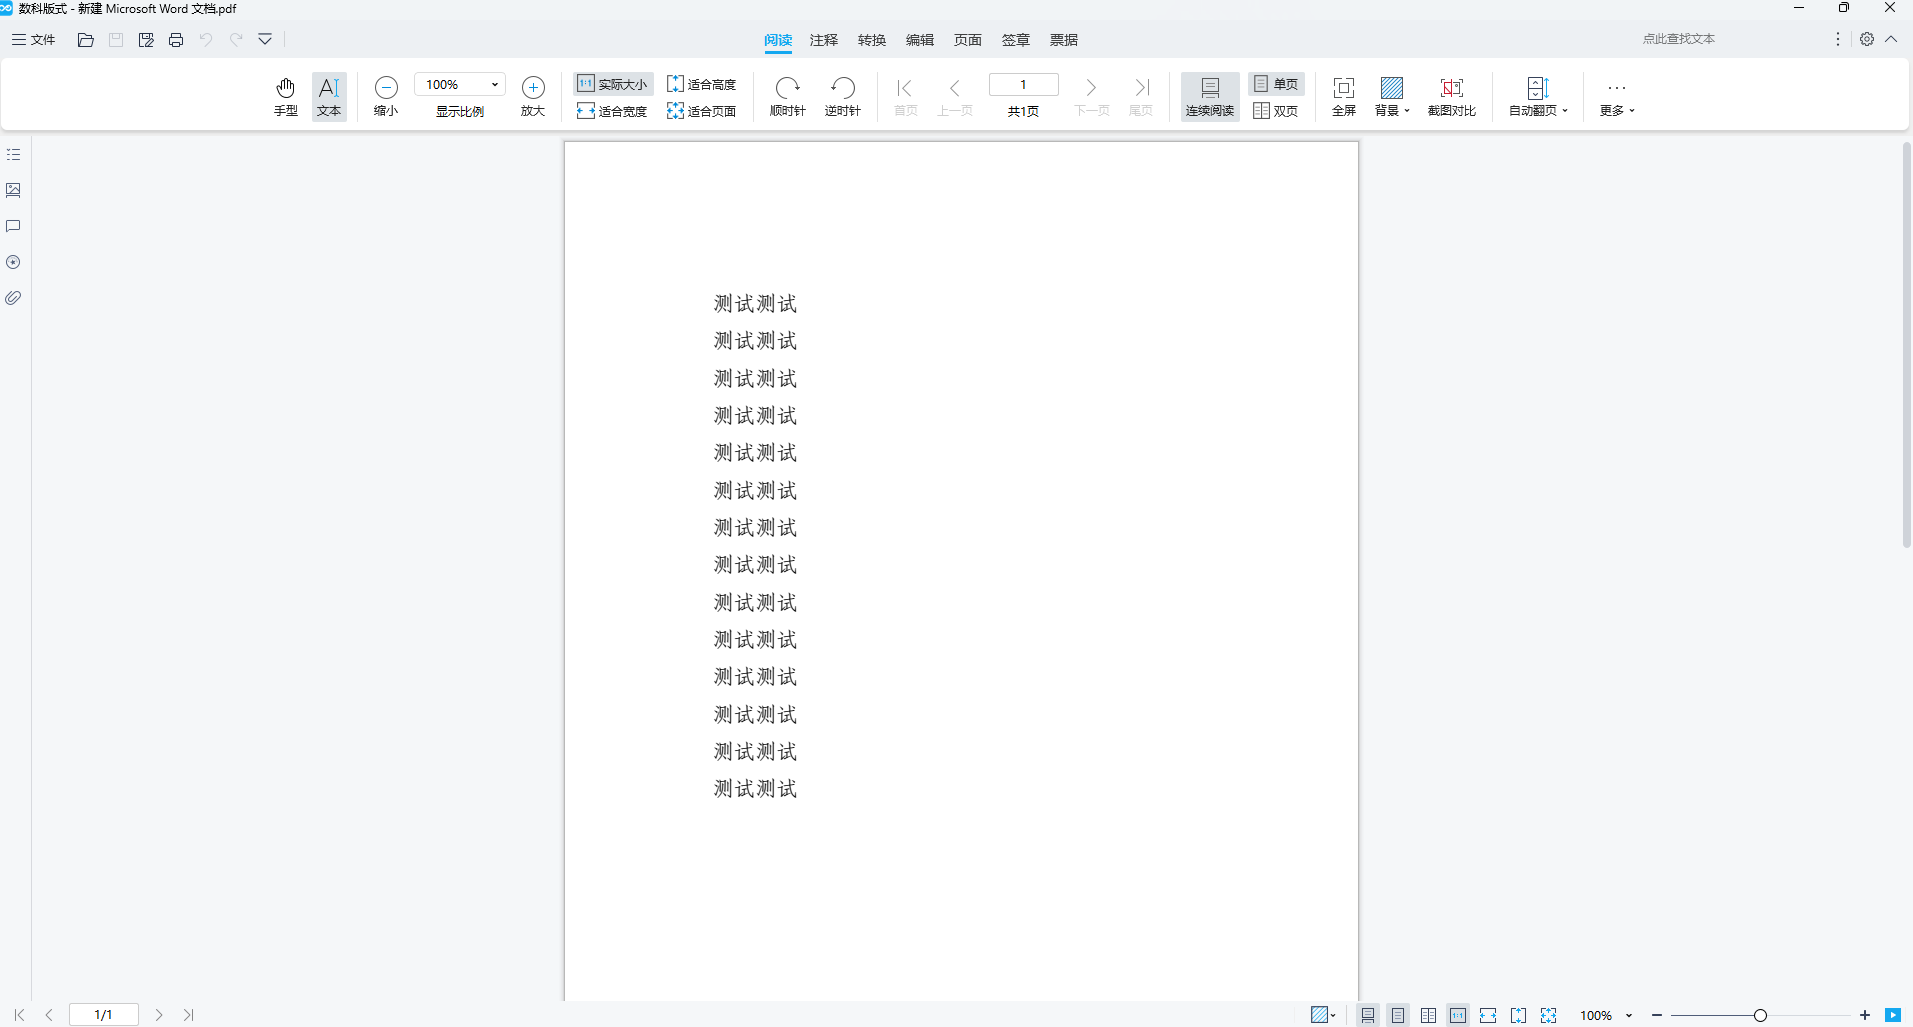1913x1027 pixels.
Task: Rotate page counterclockwise (逆时针)
Action: (x=842, y=96)
